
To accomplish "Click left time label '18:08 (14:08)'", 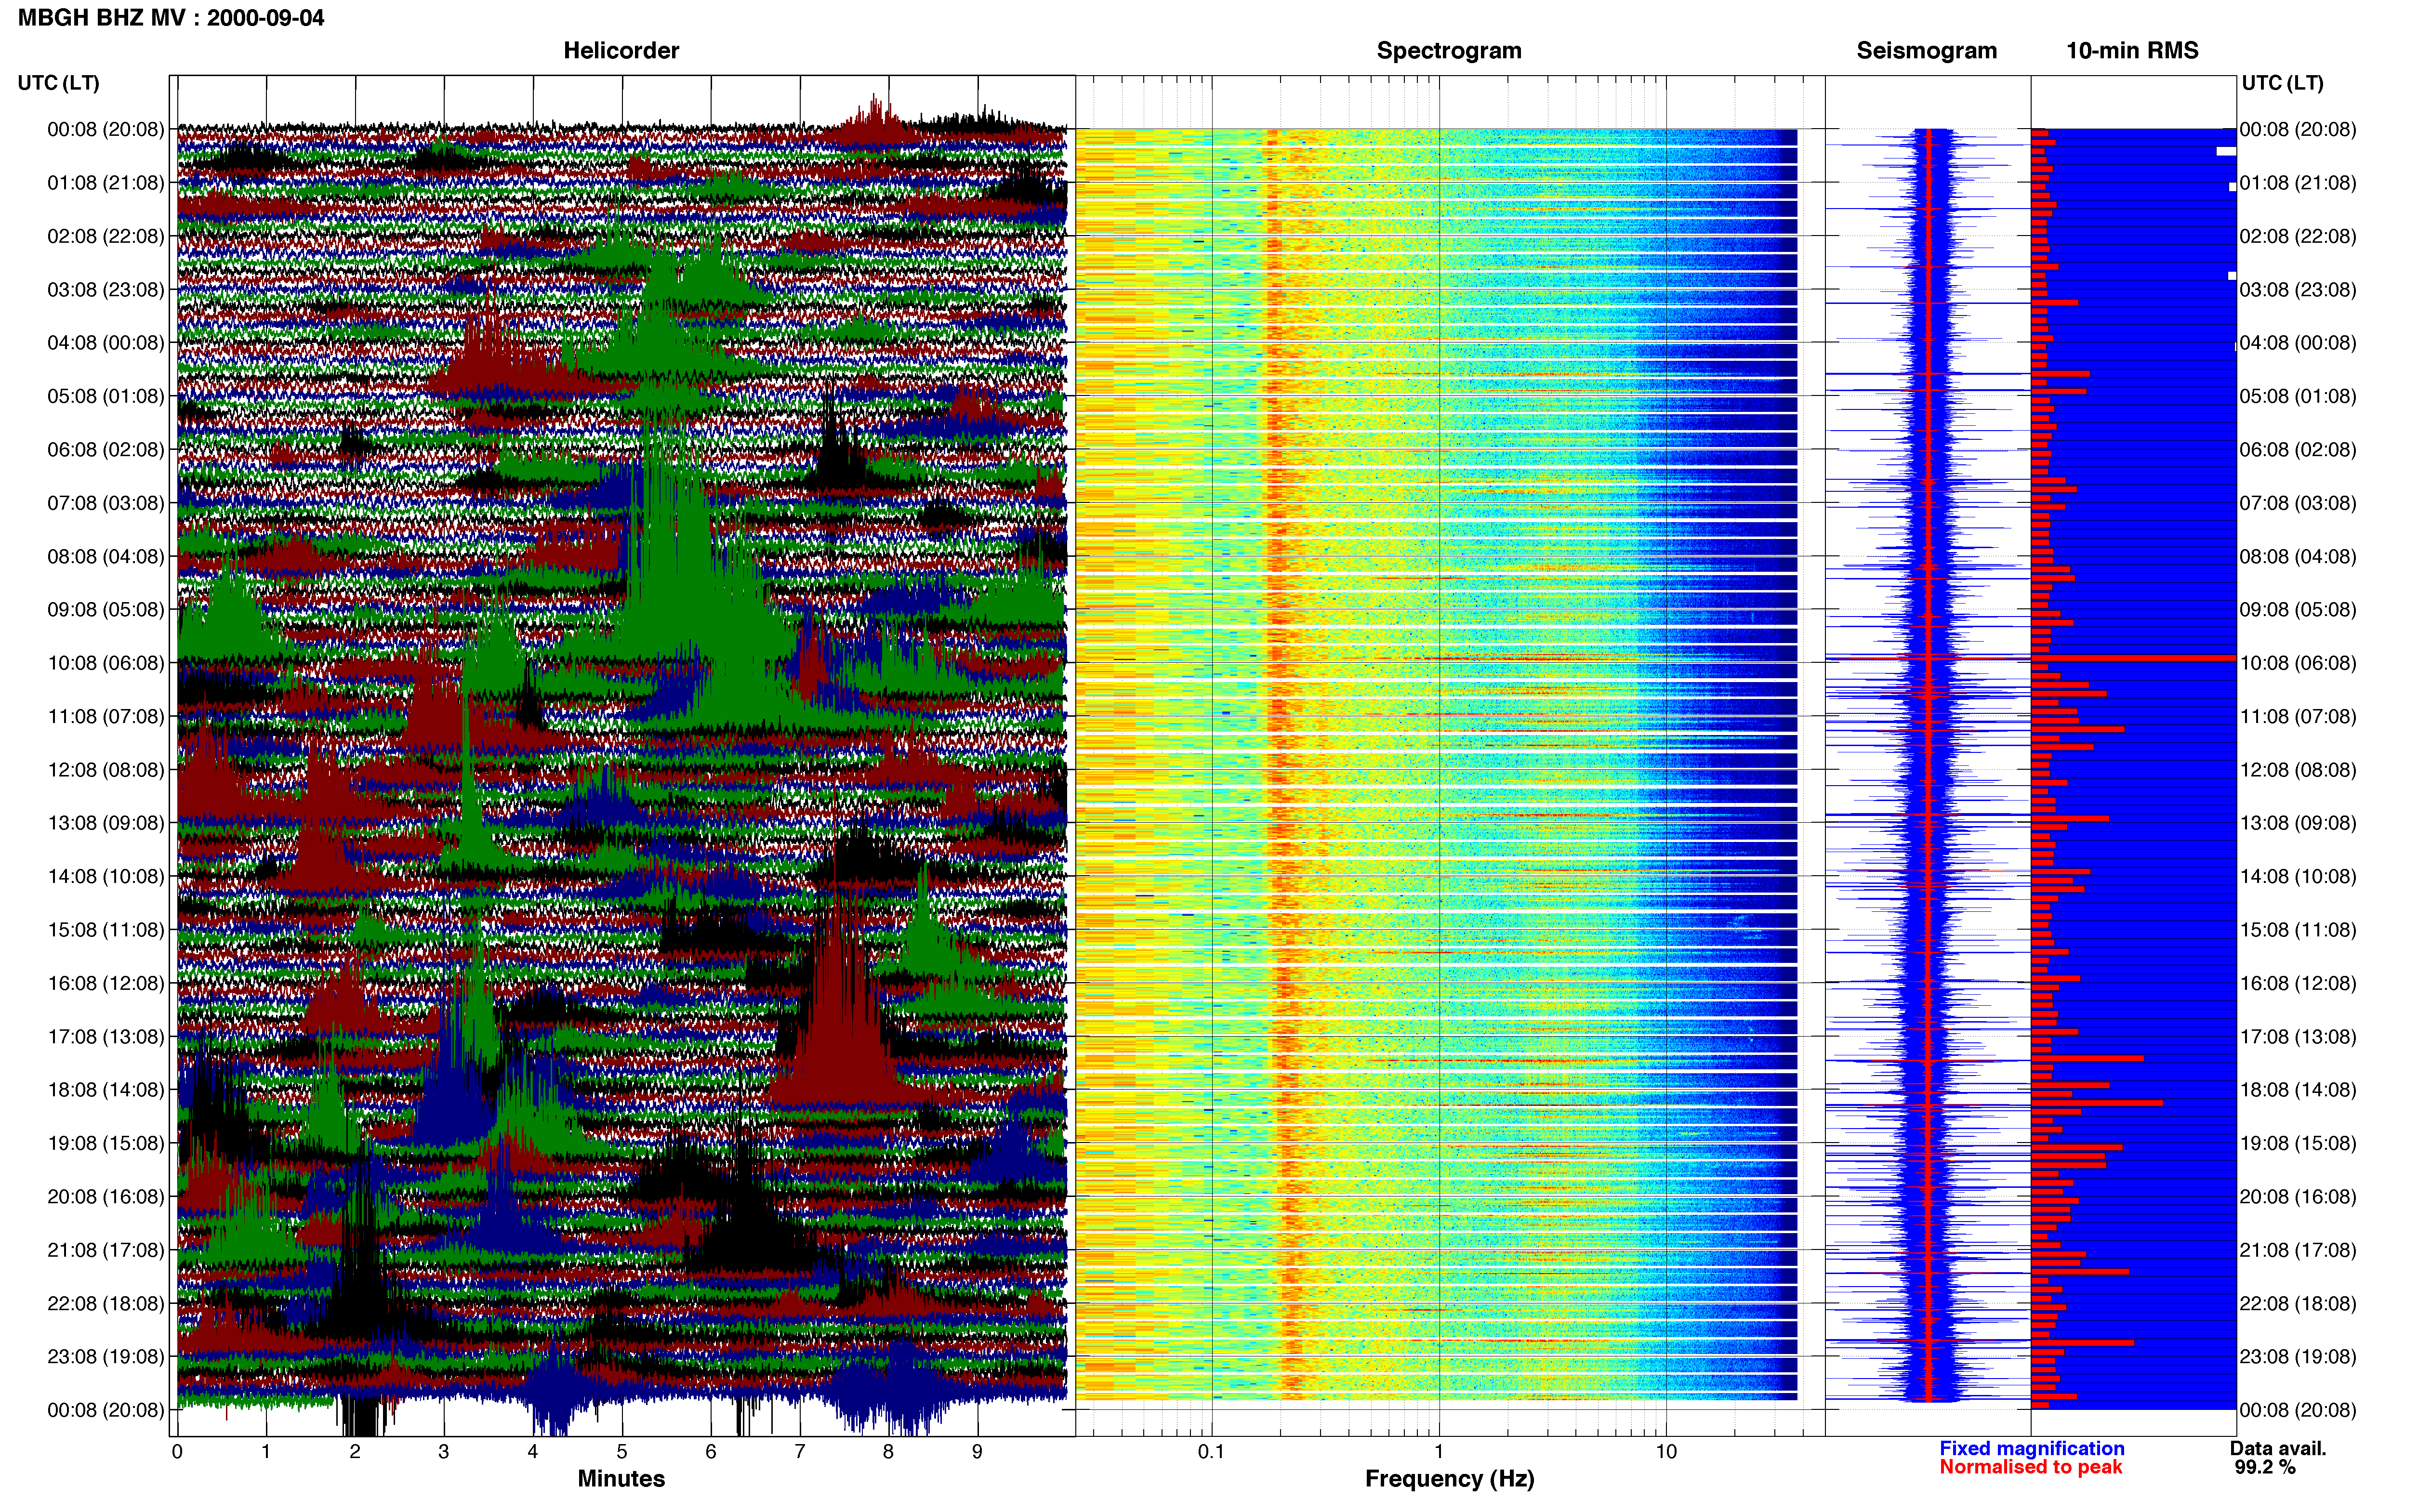I will pos(106,1090).
